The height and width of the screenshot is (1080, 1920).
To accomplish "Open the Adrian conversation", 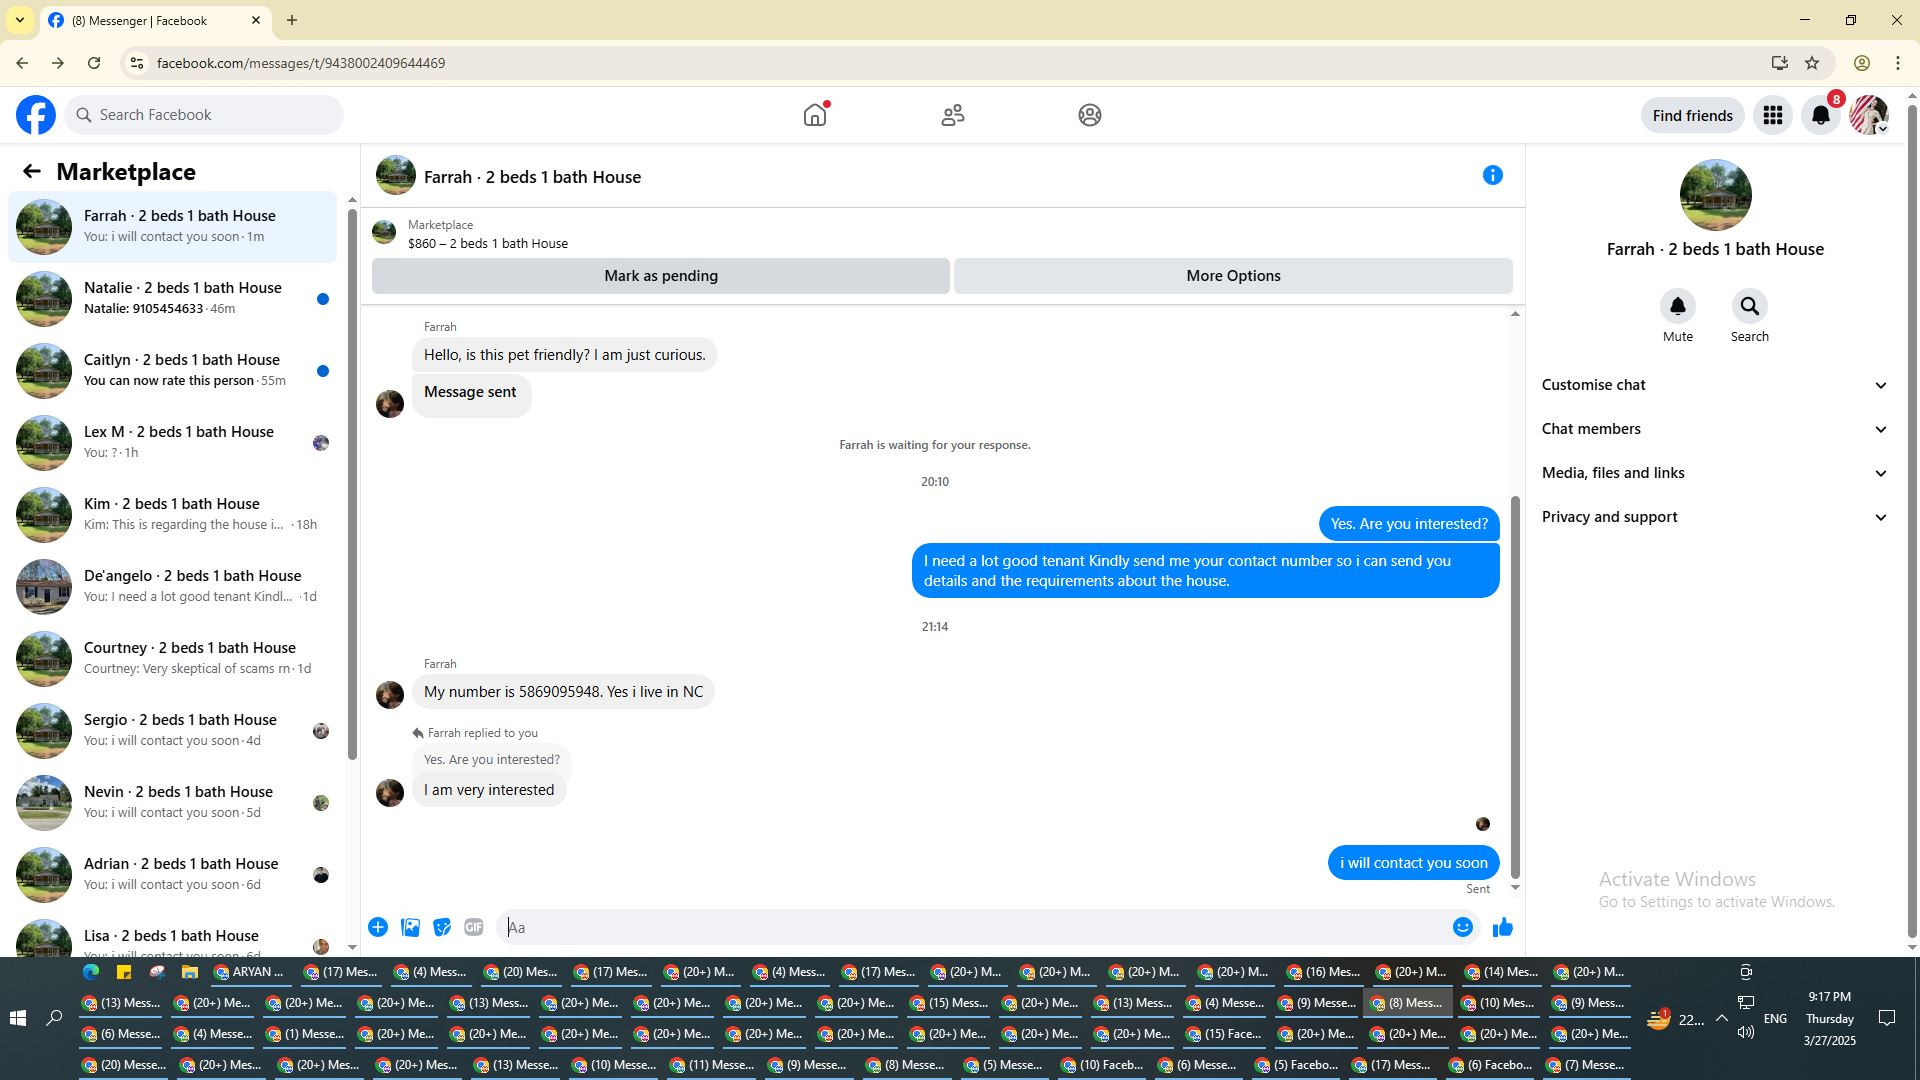I will tap(172, 874).
